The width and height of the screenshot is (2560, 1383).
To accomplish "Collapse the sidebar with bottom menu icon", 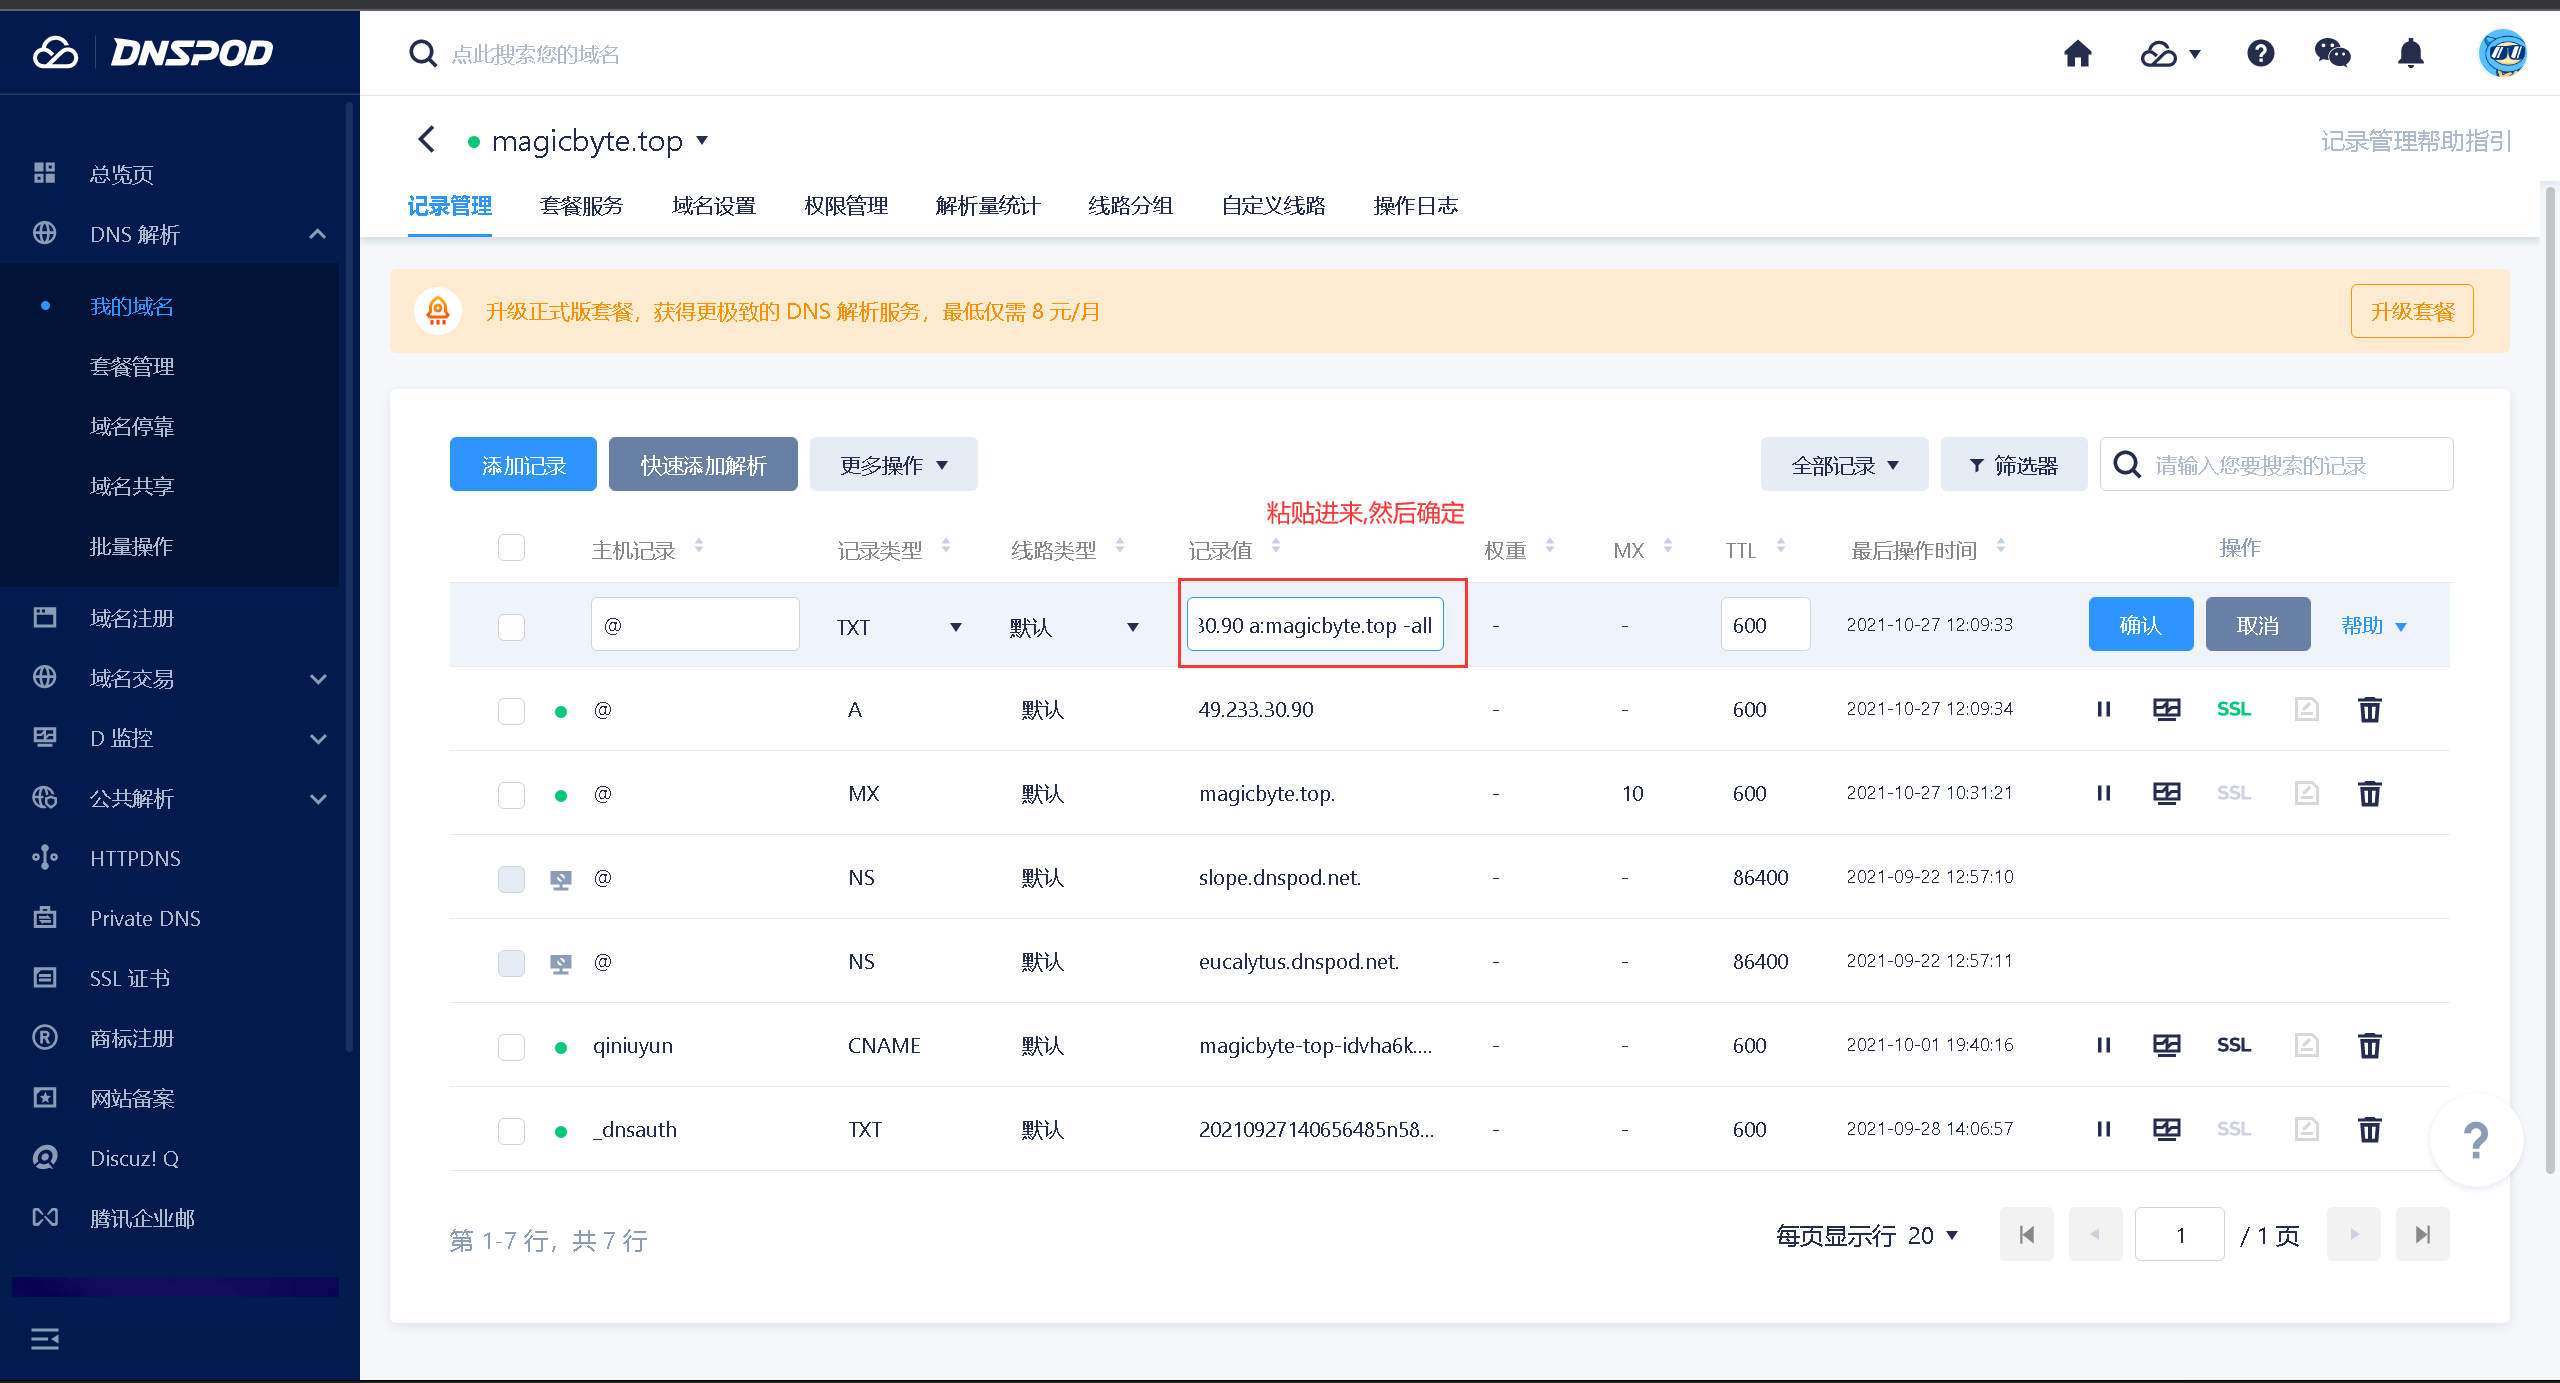I will [x=45, y=1338].
